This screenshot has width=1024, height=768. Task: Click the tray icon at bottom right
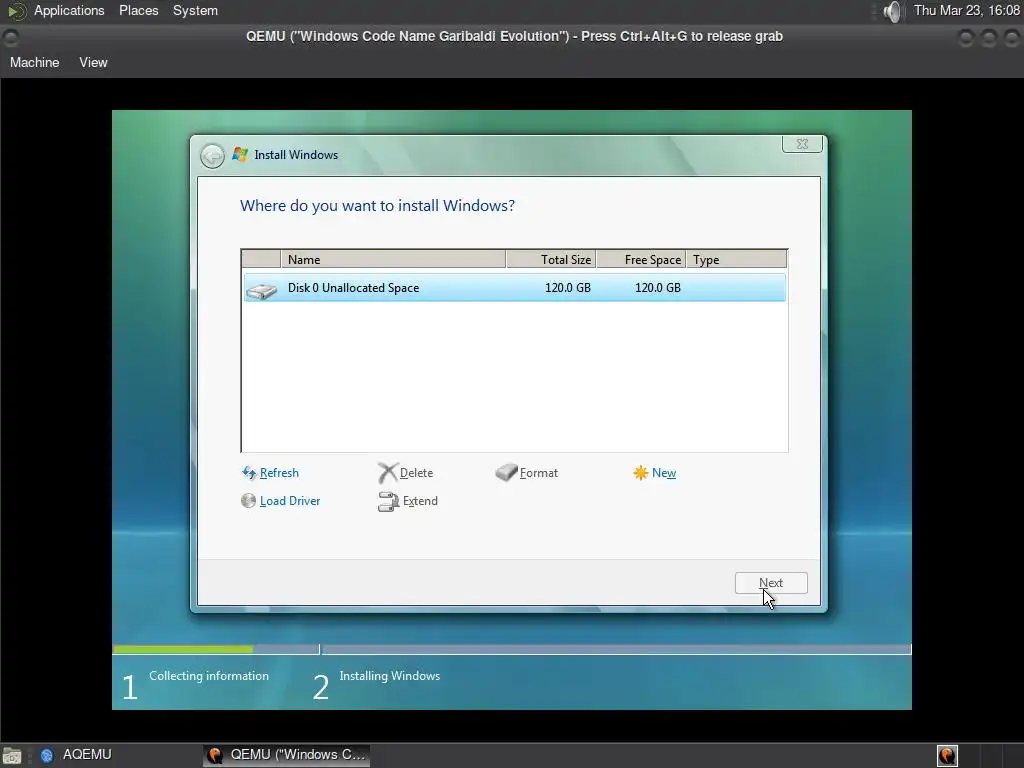click(x=948, y=755)
